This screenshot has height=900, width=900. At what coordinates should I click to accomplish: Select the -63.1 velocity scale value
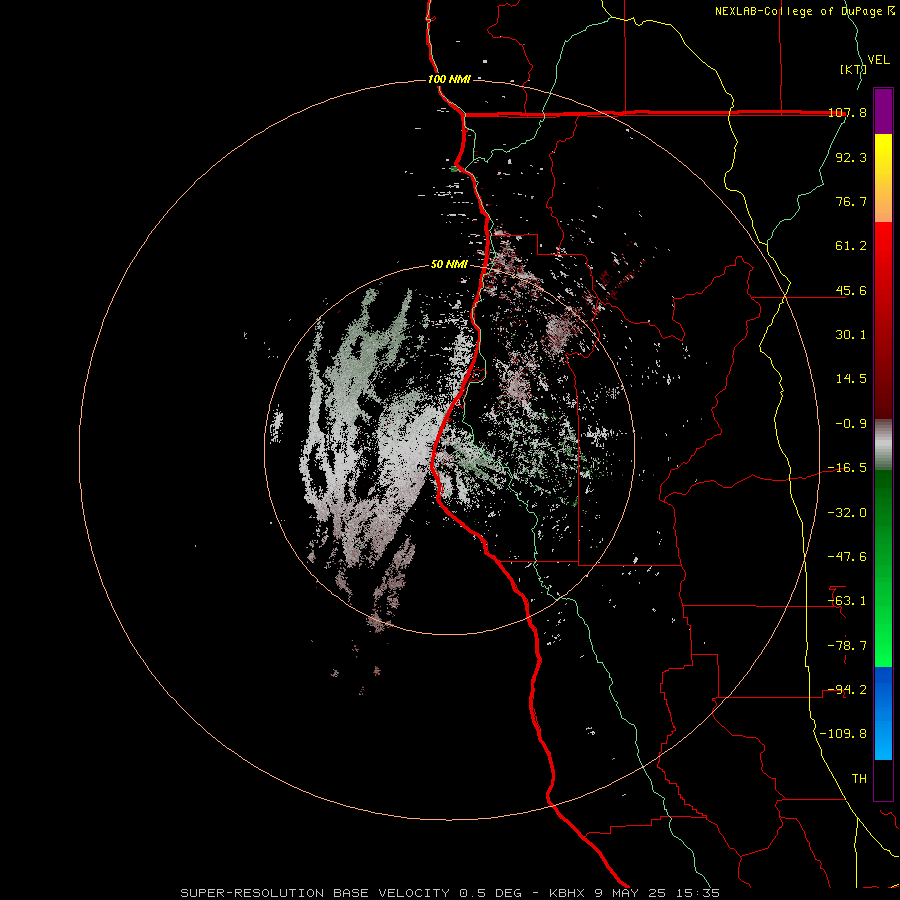pos(847,601)
